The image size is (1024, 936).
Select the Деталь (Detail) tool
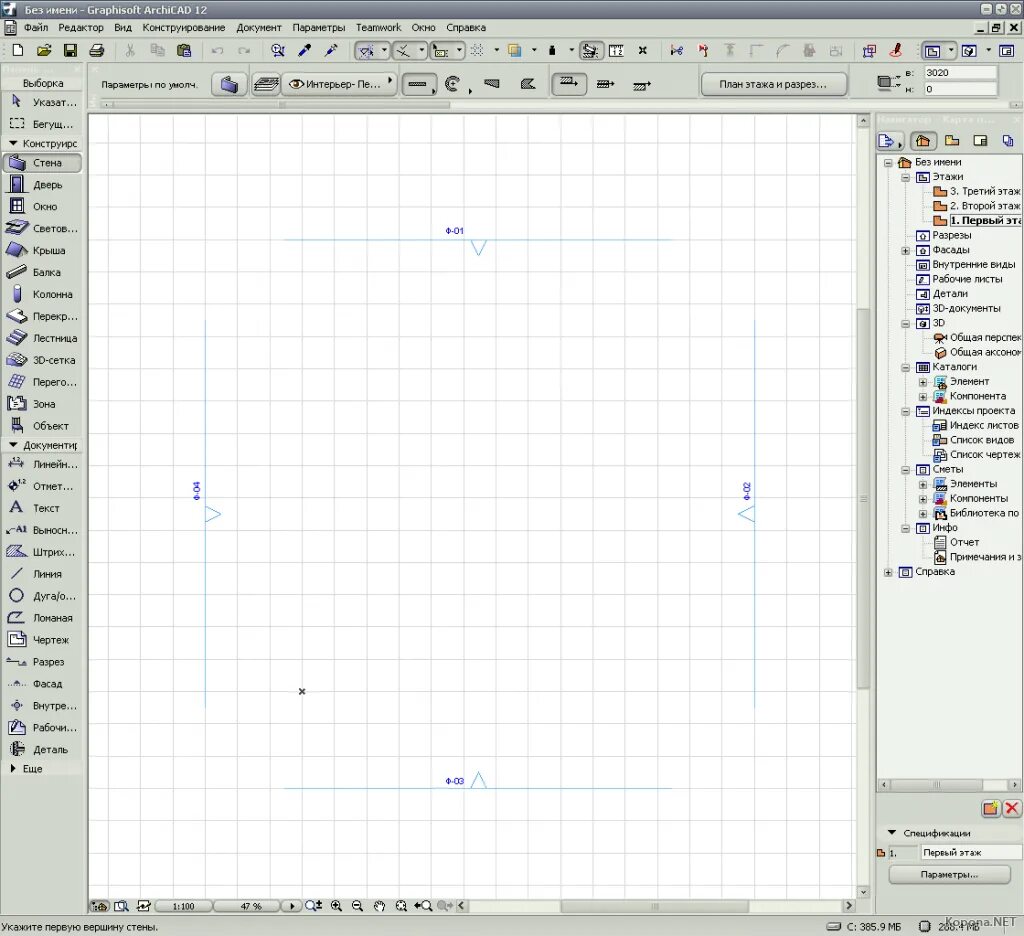tap(43, 749)
